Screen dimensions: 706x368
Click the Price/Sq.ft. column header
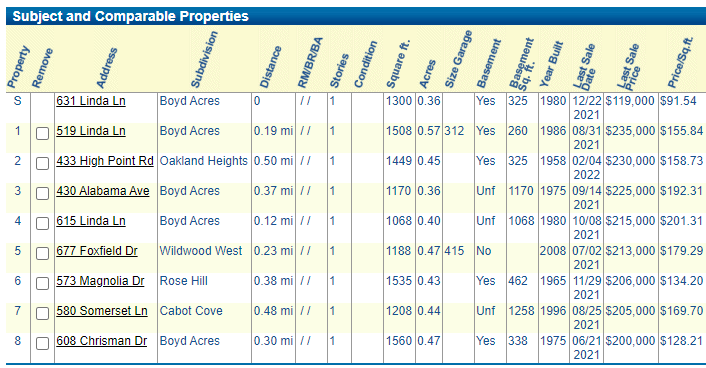(x=680, y=62)
